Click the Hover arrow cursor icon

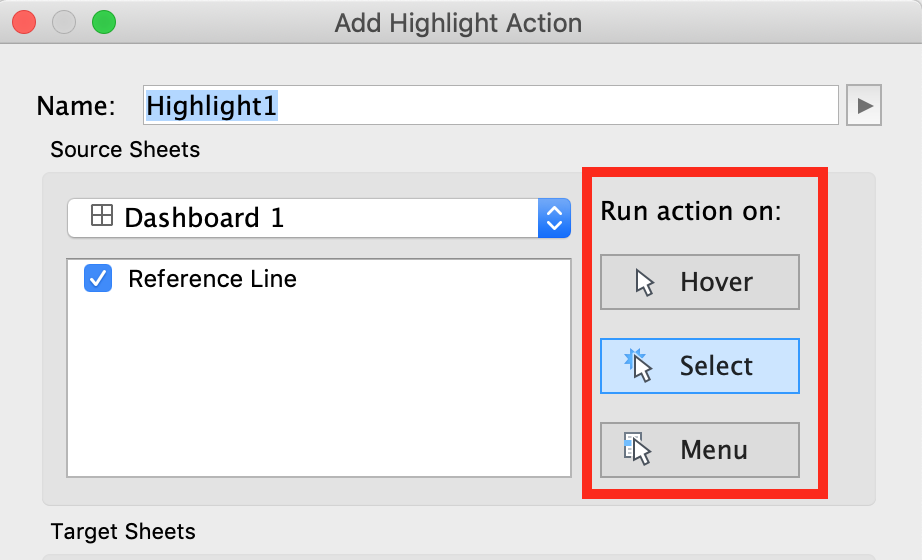click(x=645, y=283)
